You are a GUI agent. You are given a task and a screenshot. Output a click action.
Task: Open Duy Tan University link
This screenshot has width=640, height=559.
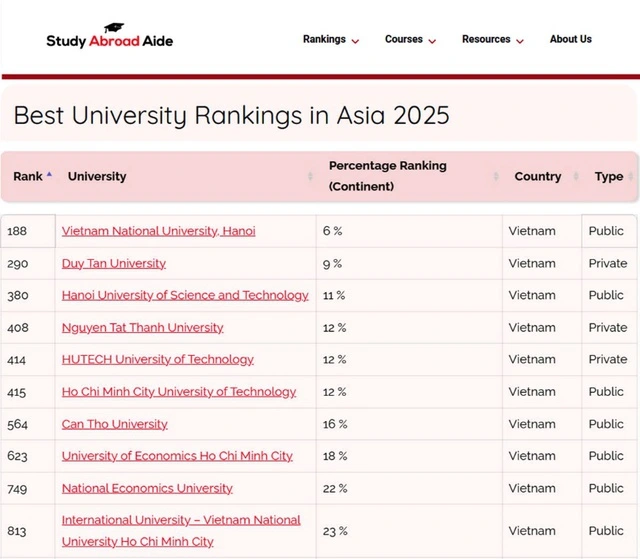point(114,264)
